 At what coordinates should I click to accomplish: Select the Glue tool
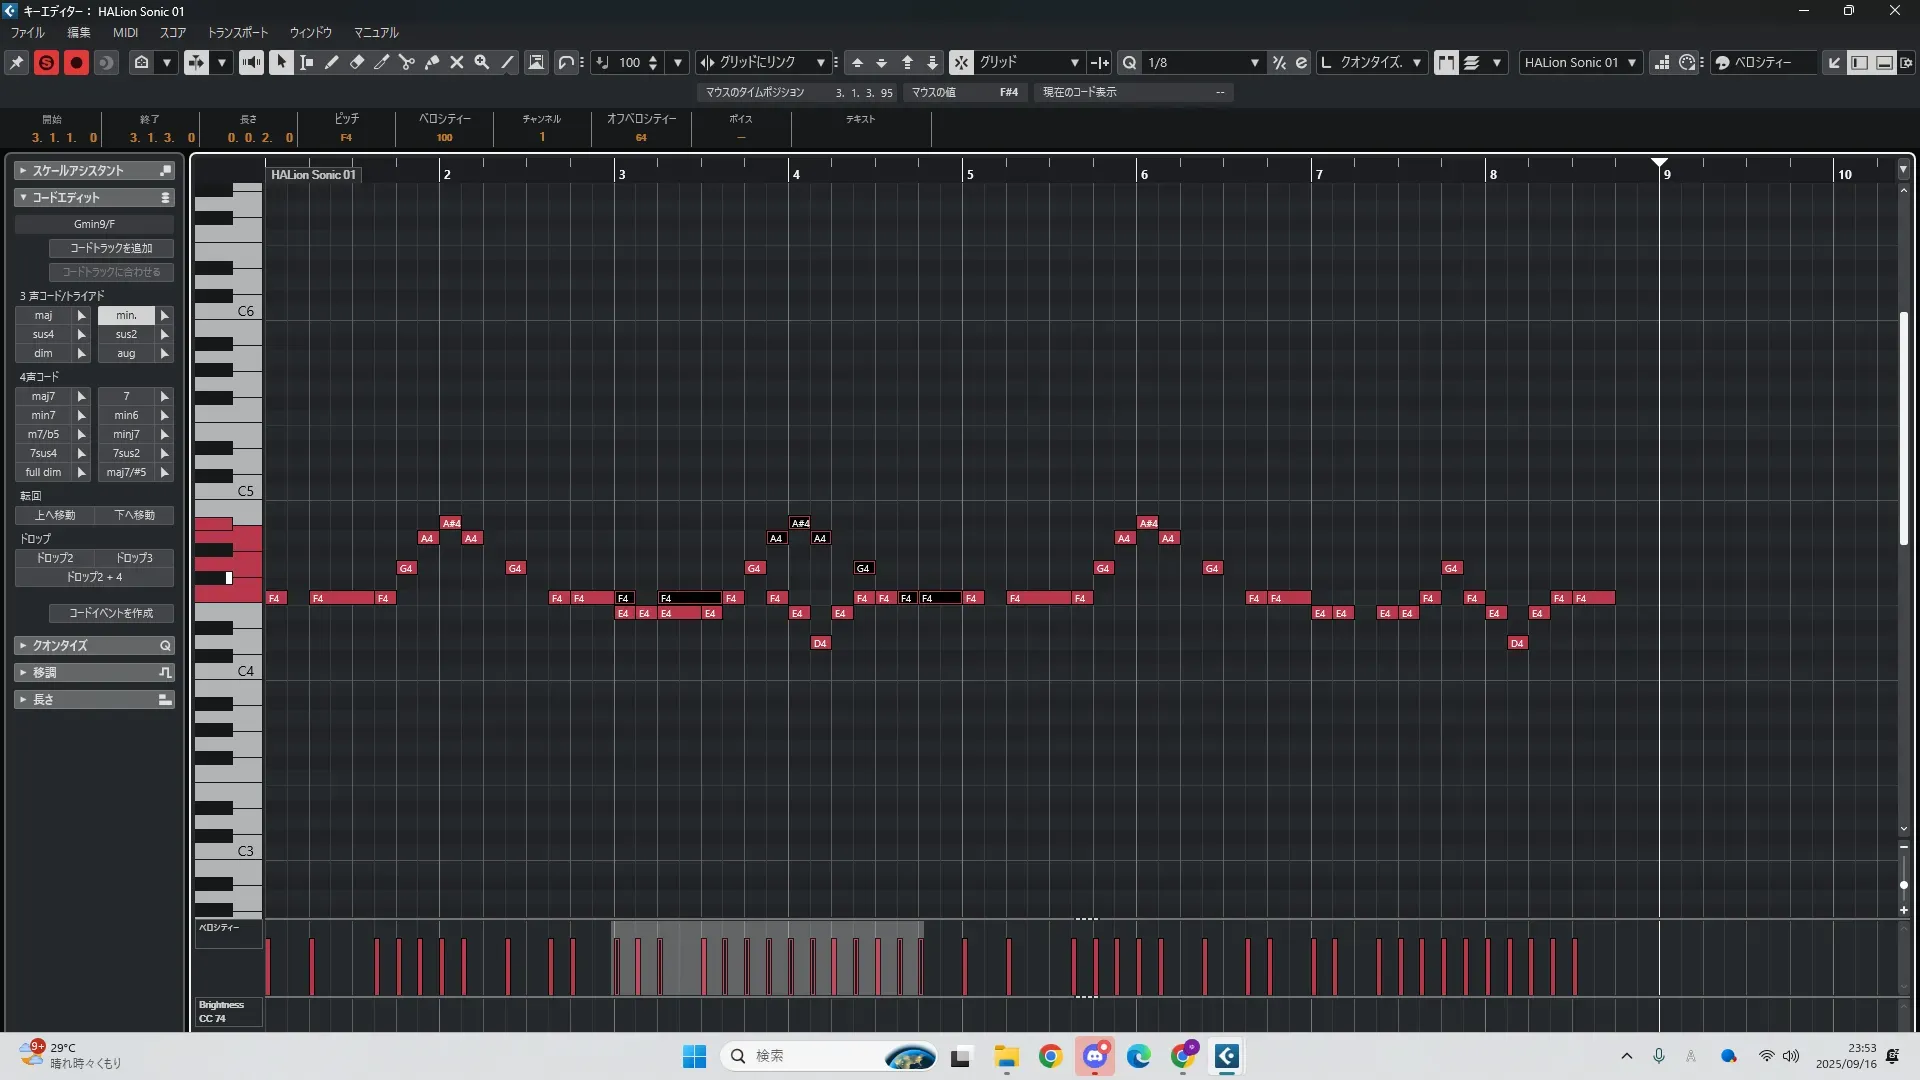(x=432, y=62)
